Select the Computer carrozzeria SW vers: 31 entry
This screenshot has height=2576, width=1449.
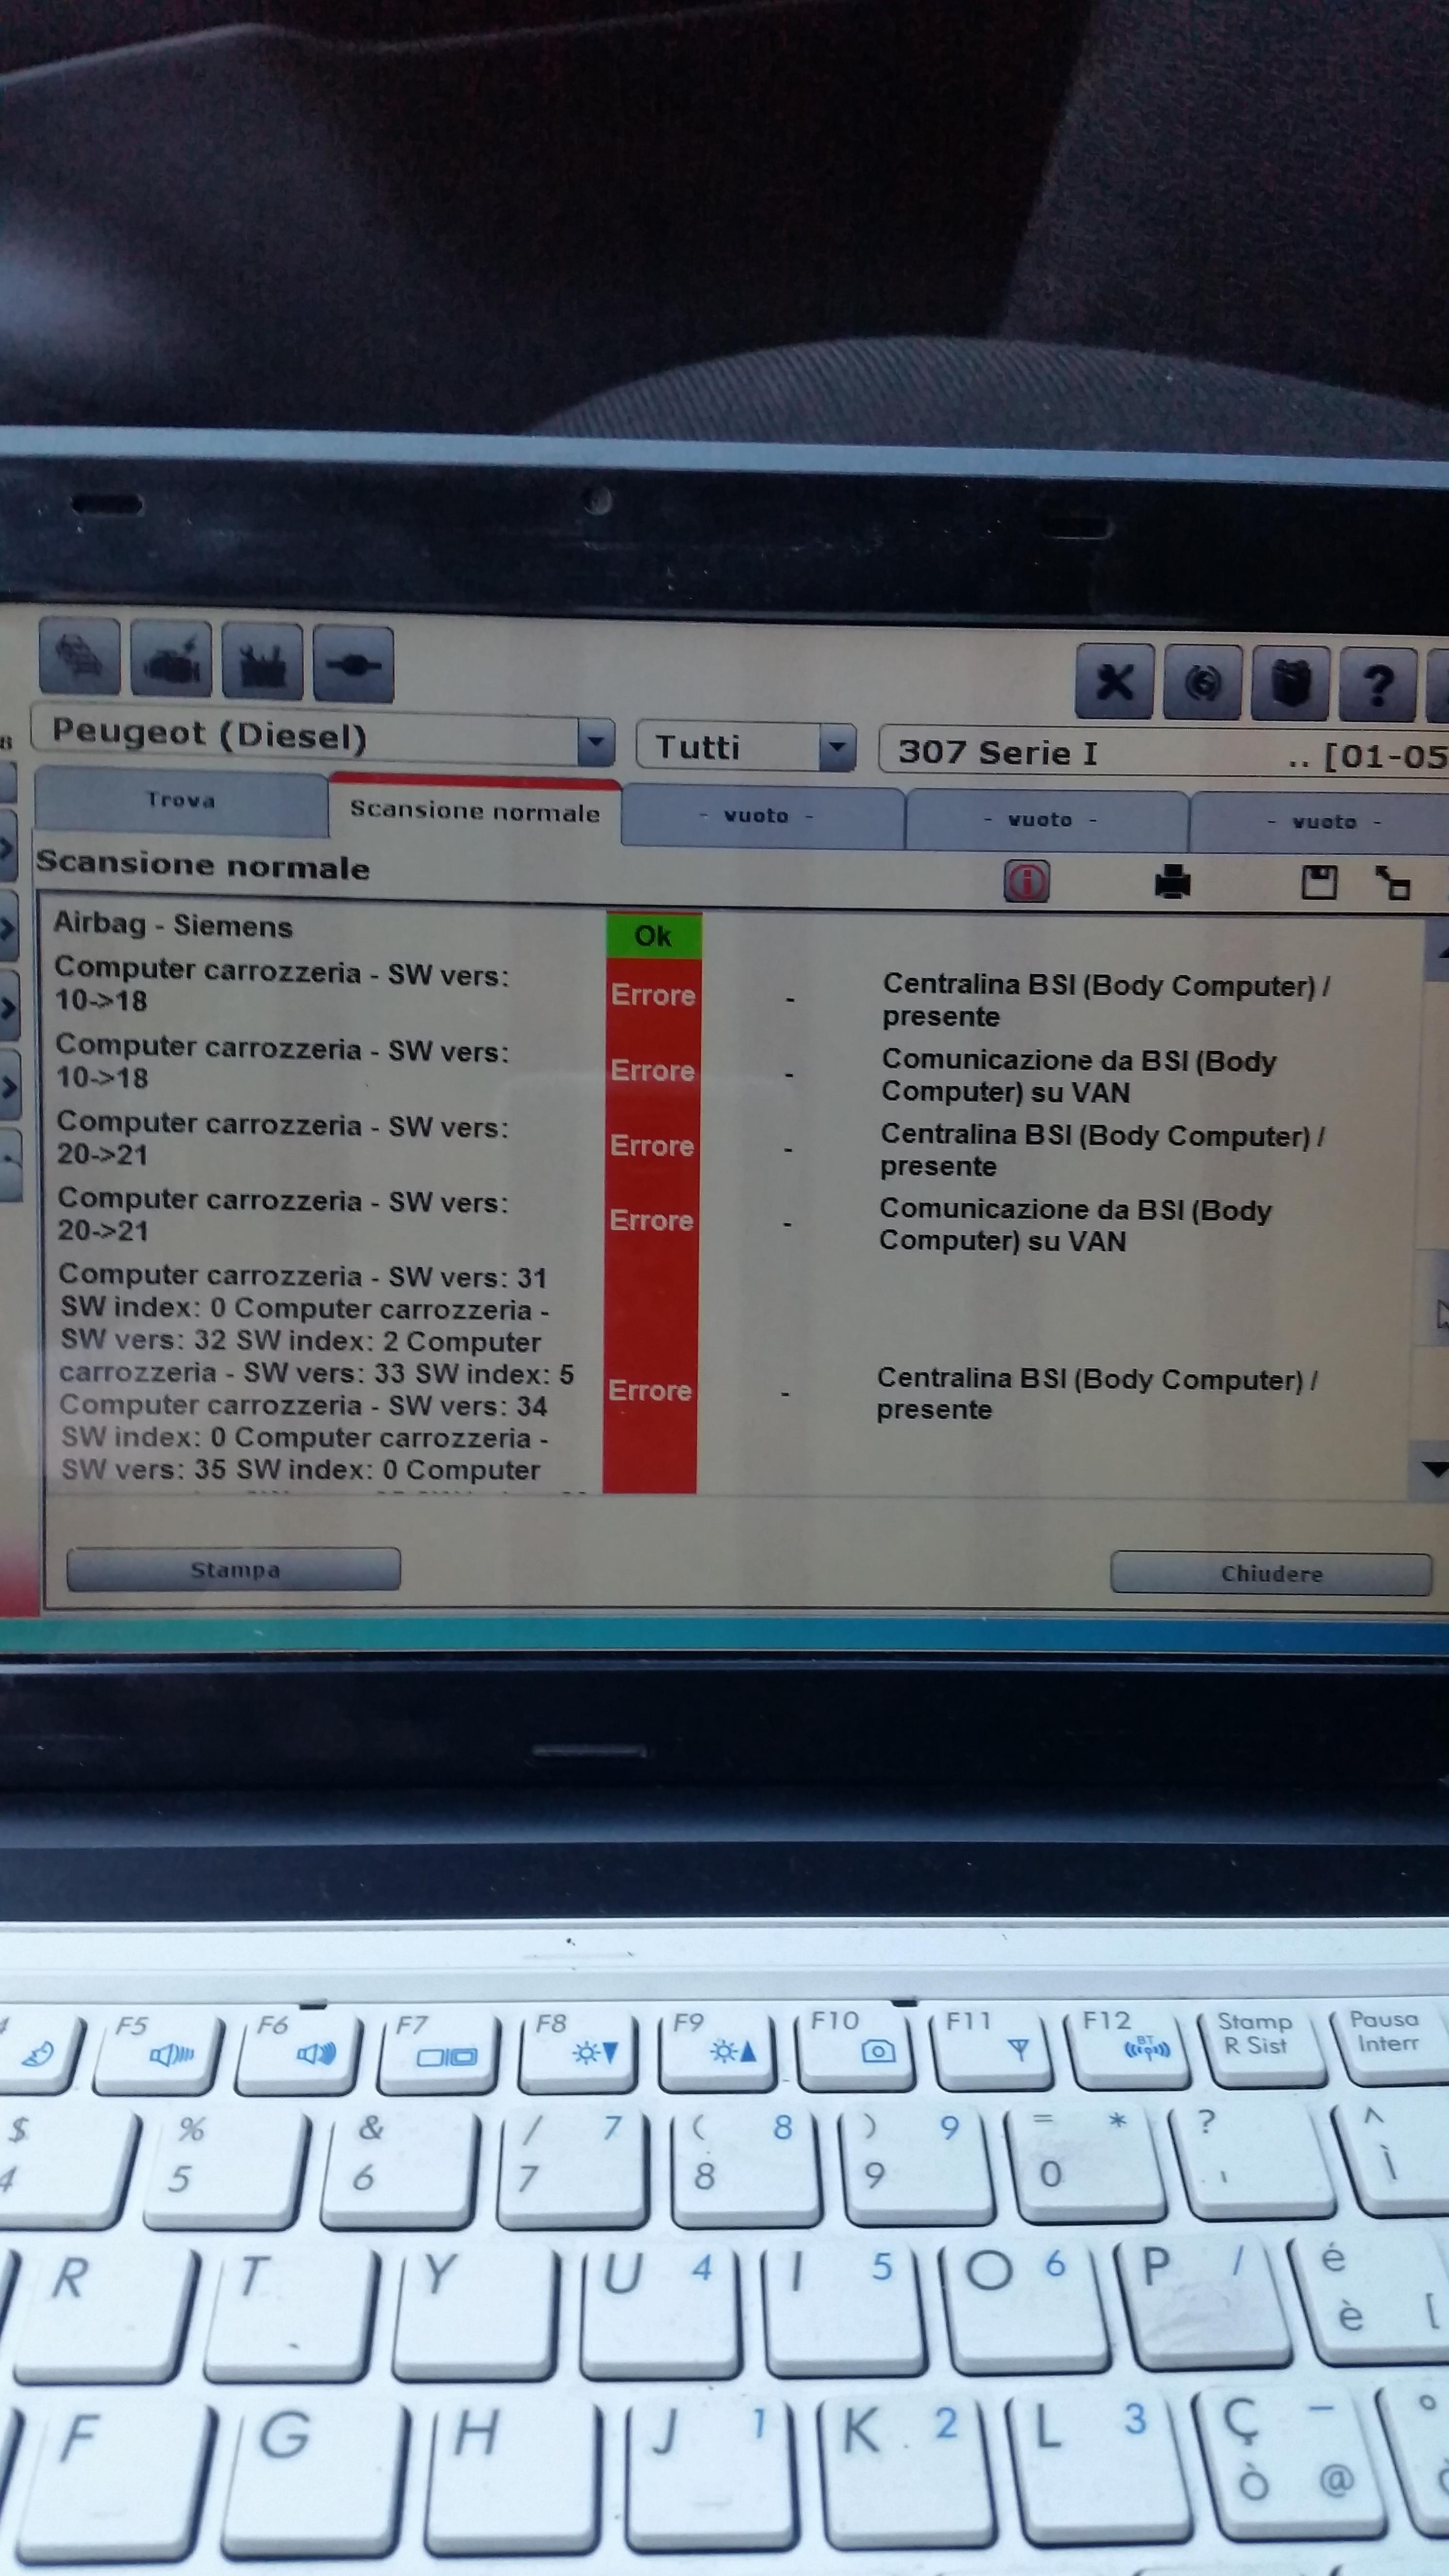(x=316, y=1374)
